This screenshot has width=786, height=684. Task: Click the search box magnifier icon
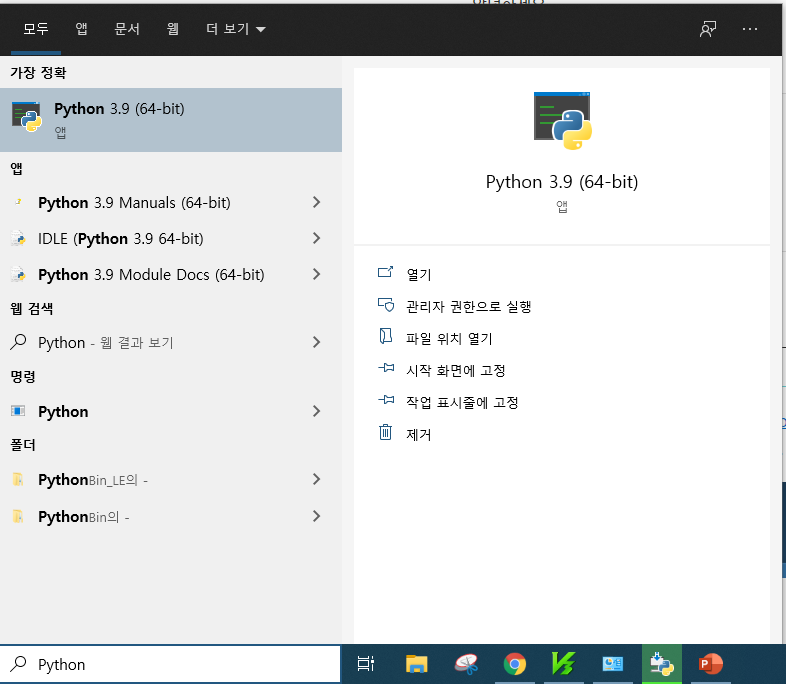18,664
